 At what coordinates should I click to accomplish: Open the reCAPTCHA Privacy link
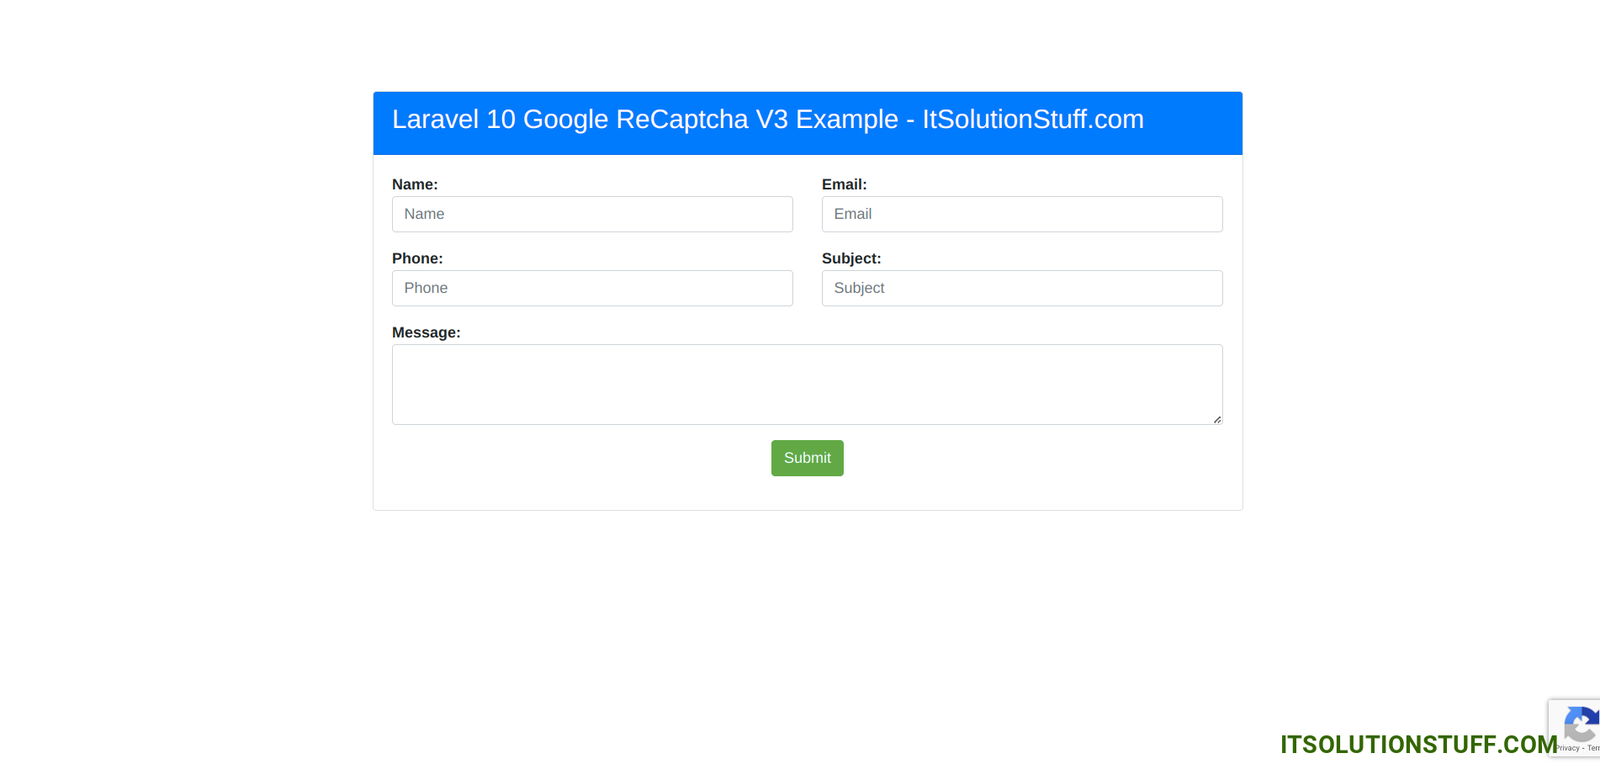pos(1567,748)
